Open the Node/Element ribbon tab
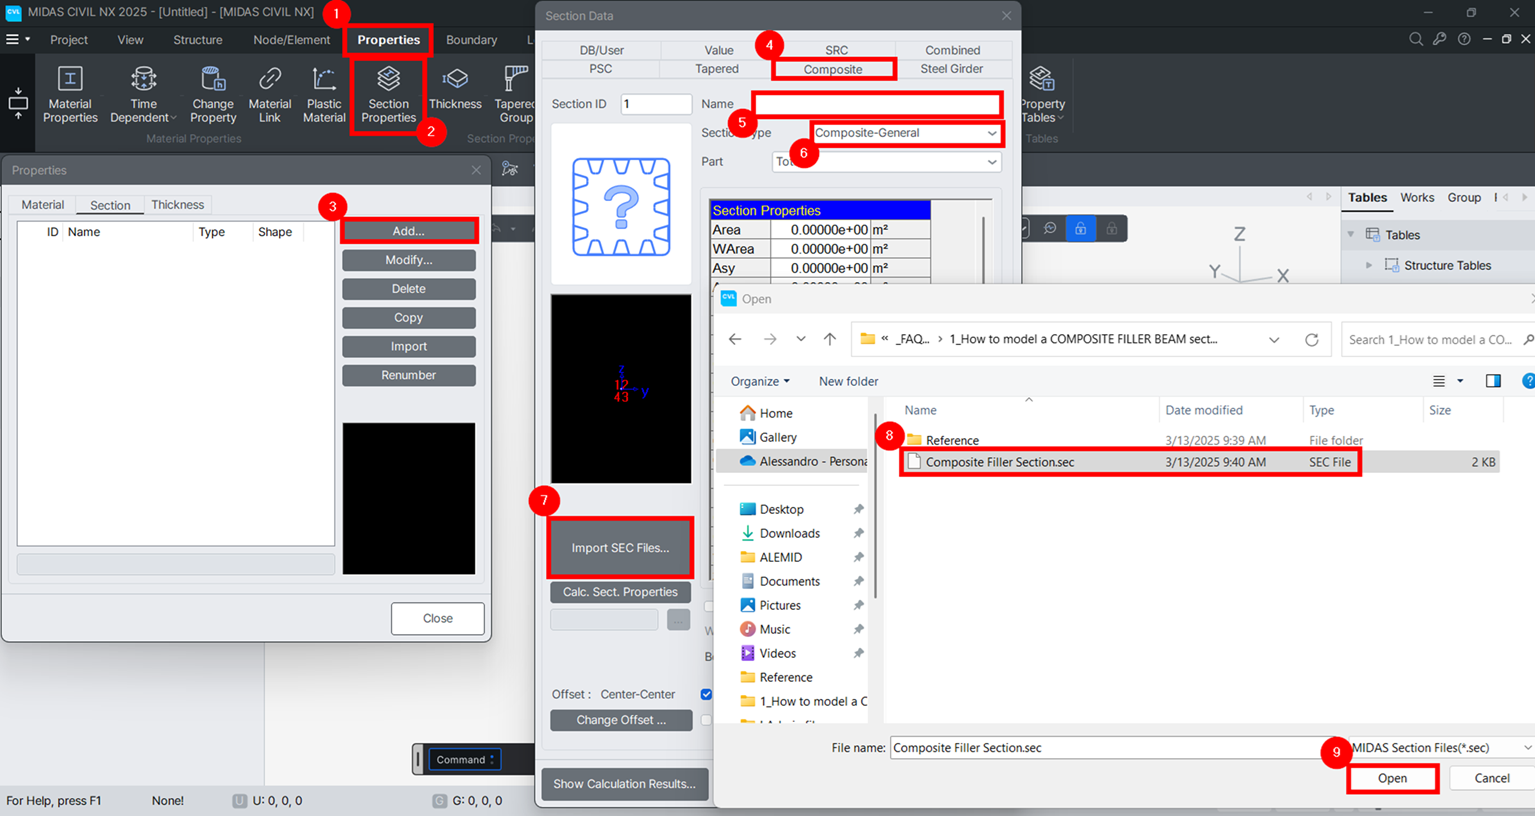 291,40
